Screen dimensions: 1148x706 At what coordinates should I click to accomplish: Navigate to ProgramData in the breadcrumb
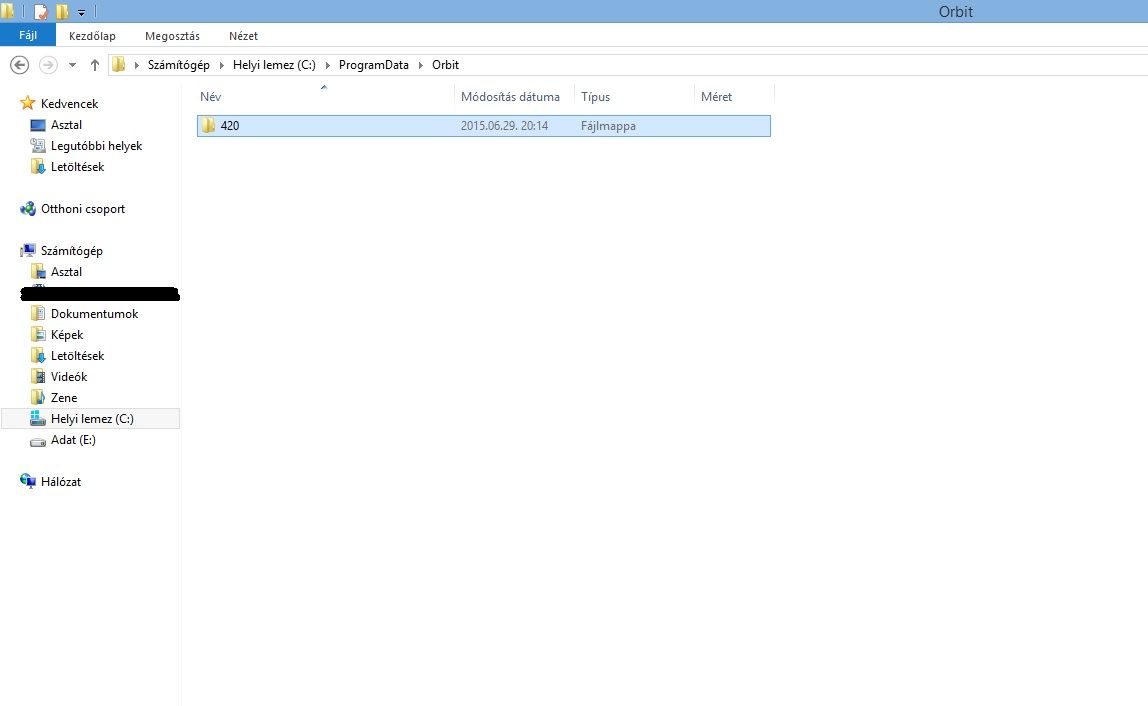pos(373,64)
